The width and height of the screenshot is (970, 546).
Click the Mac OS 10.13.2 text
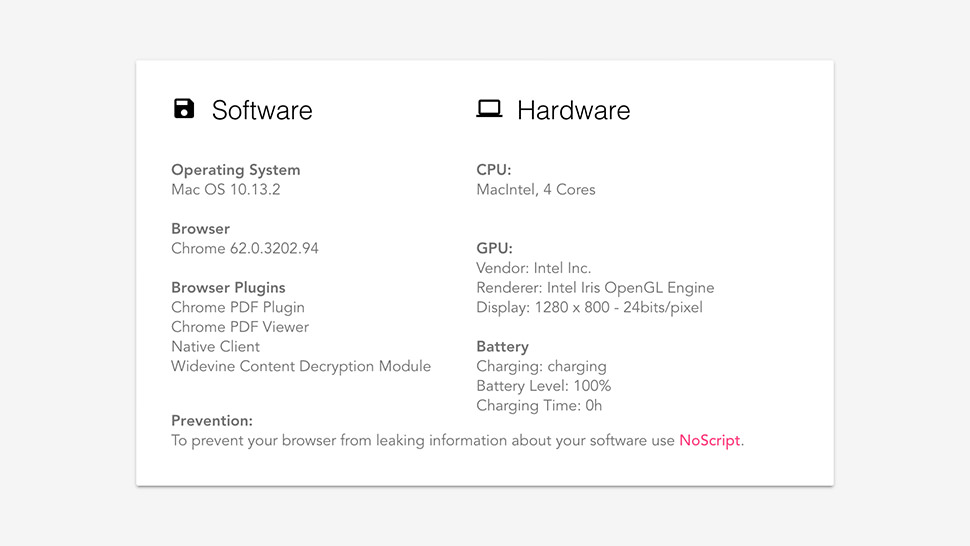(226, 189)
